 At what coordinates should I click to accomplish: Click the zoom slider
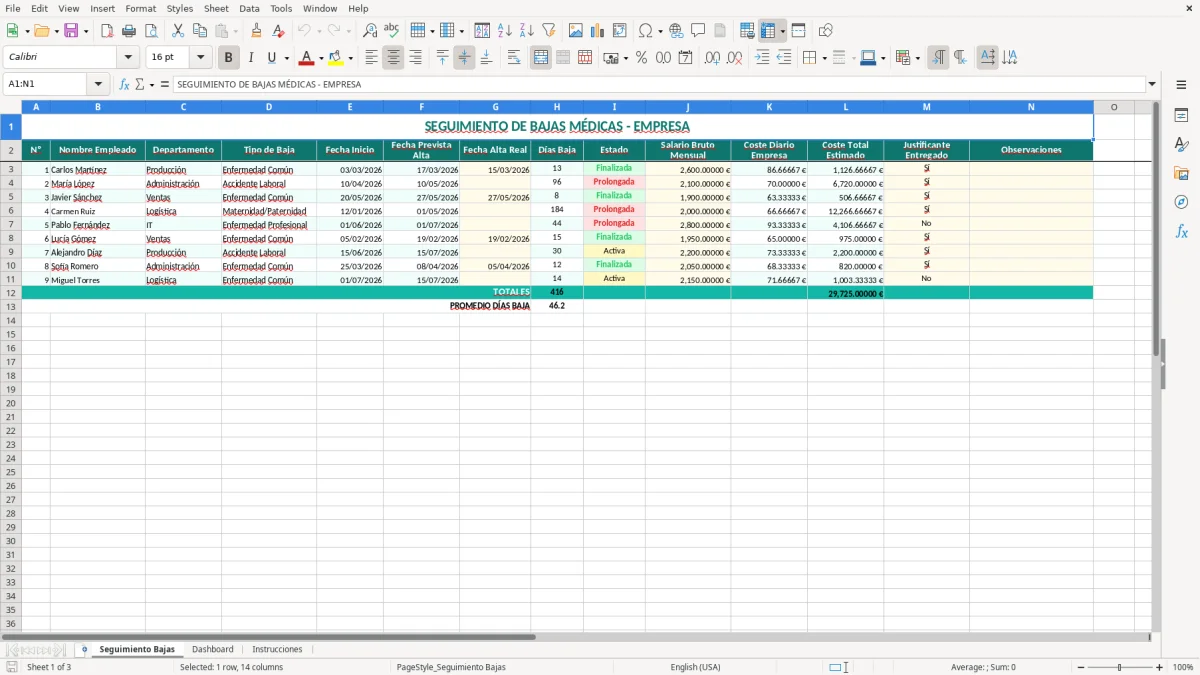click(1120, 667)
